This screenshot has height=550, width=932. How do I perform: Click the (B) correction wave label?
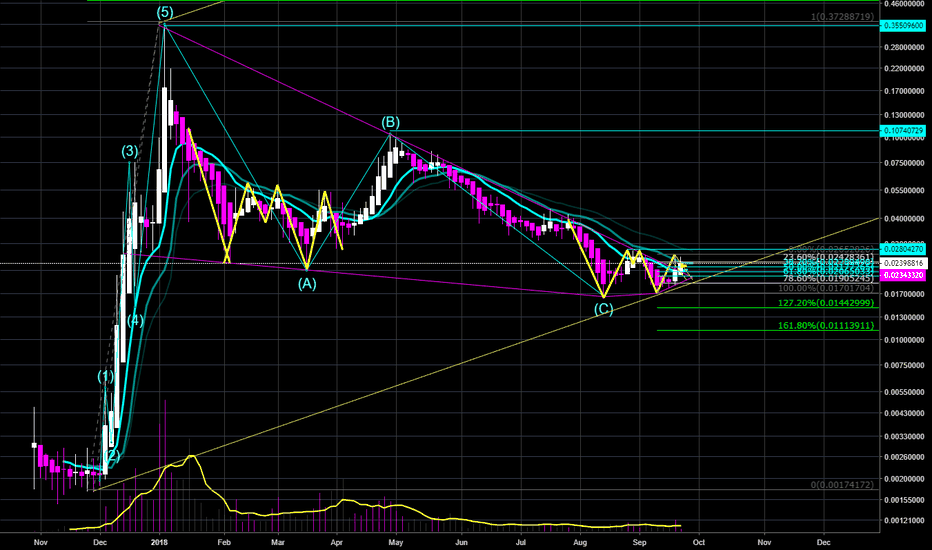click(x=391, y=122)
